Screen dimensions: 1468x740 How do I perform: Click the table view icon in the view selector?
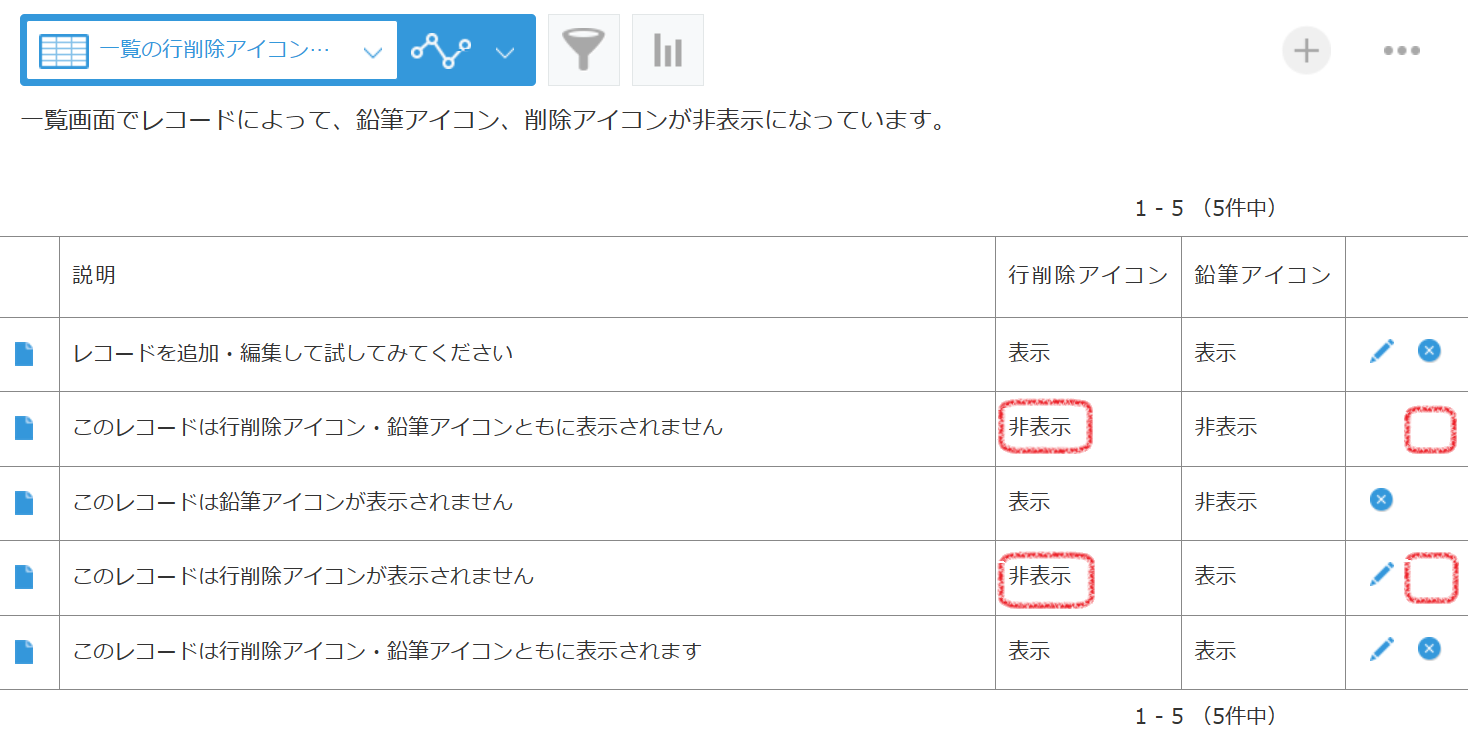point(63,48)
